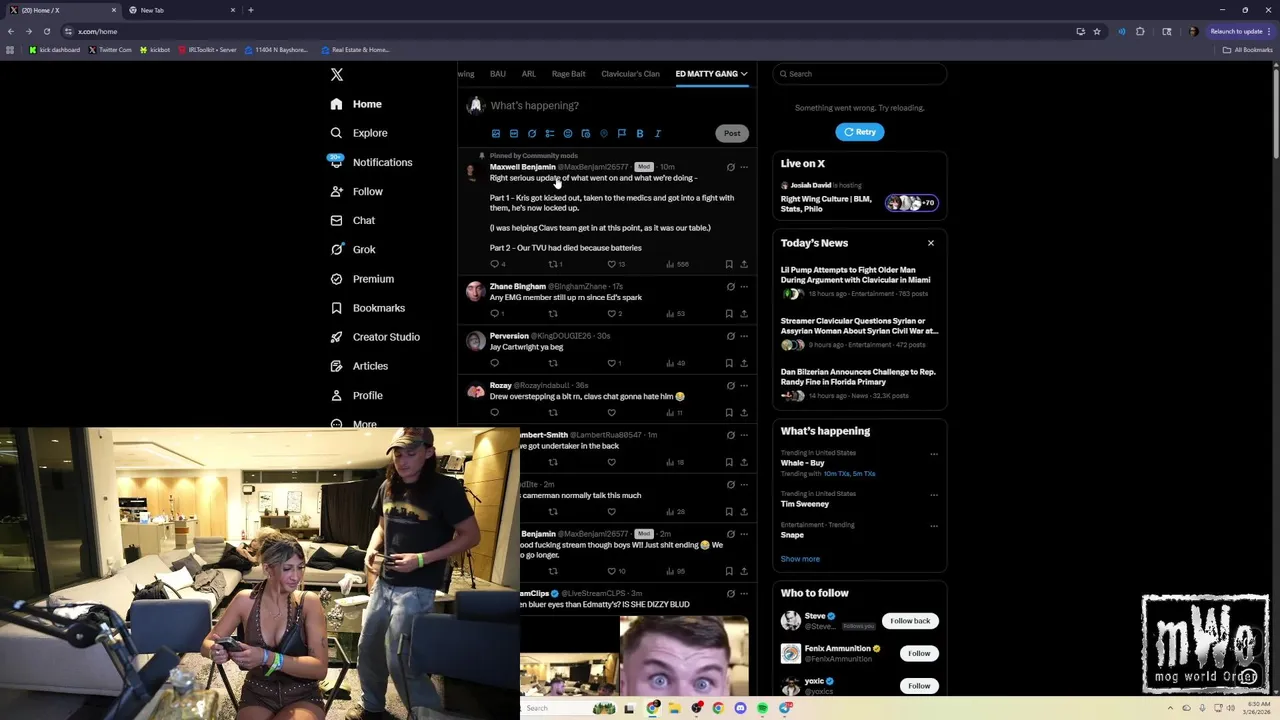This screenshot has width=1280, height=720.
Task: Open Bookmarks in the sidebar
Action: (x=367, y=308)
